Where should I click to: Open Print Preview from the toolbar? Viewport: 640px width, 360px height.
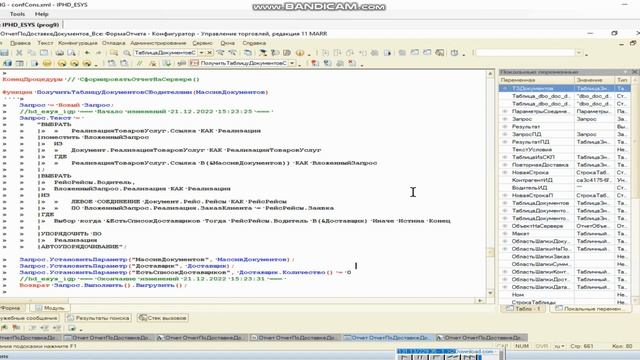pos(71,53)
